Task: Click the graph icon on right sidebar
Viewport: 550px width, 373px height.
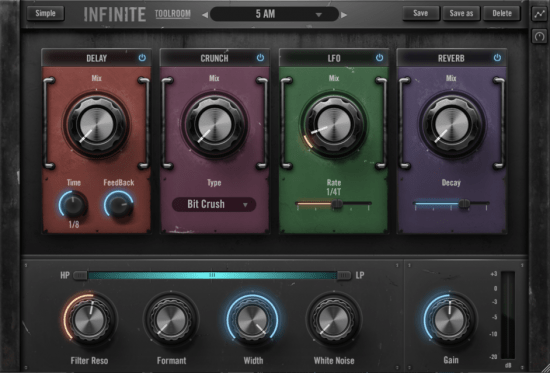Action: pyautogui.click(x=539, y=14)
